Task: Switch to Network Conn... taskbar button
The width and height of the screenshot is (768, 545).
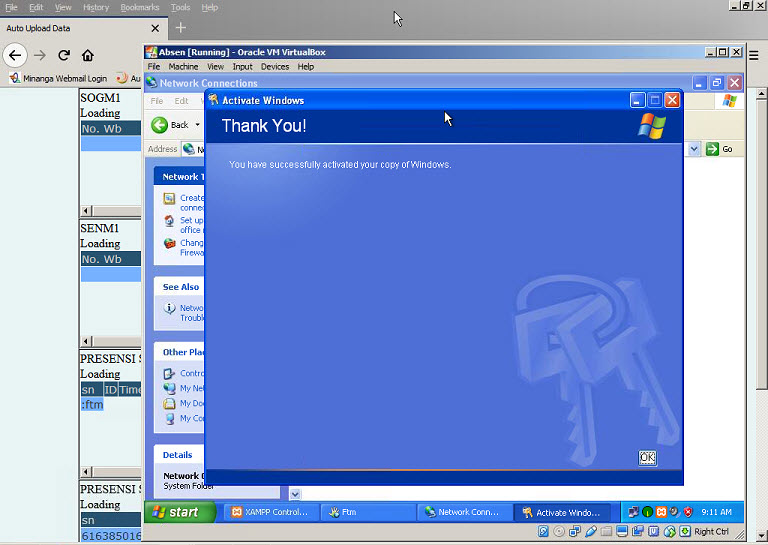Action: tap(464, 512)
